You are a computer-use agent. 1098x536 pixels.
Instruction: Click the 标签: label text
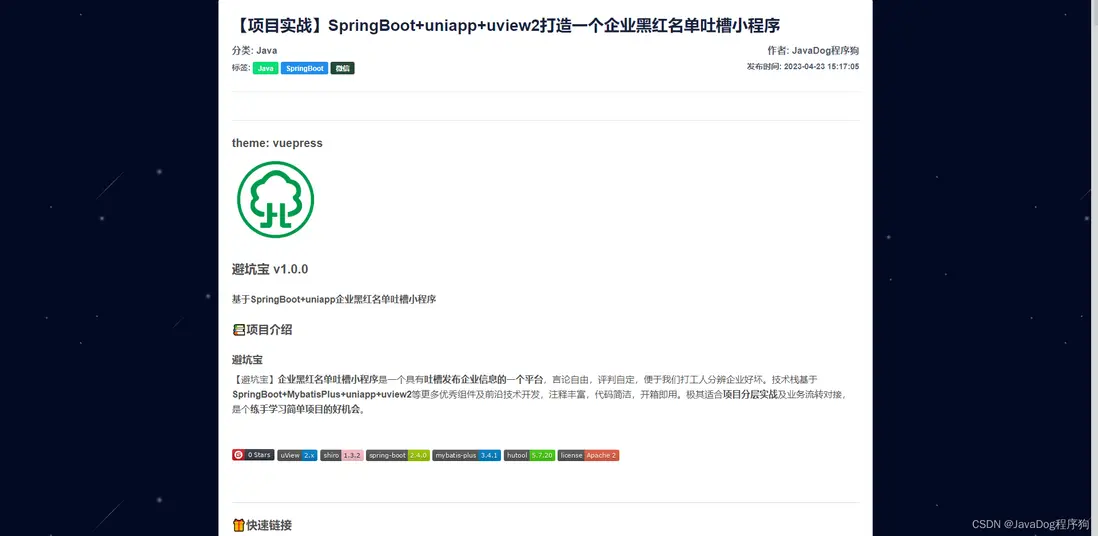[241, 68]
